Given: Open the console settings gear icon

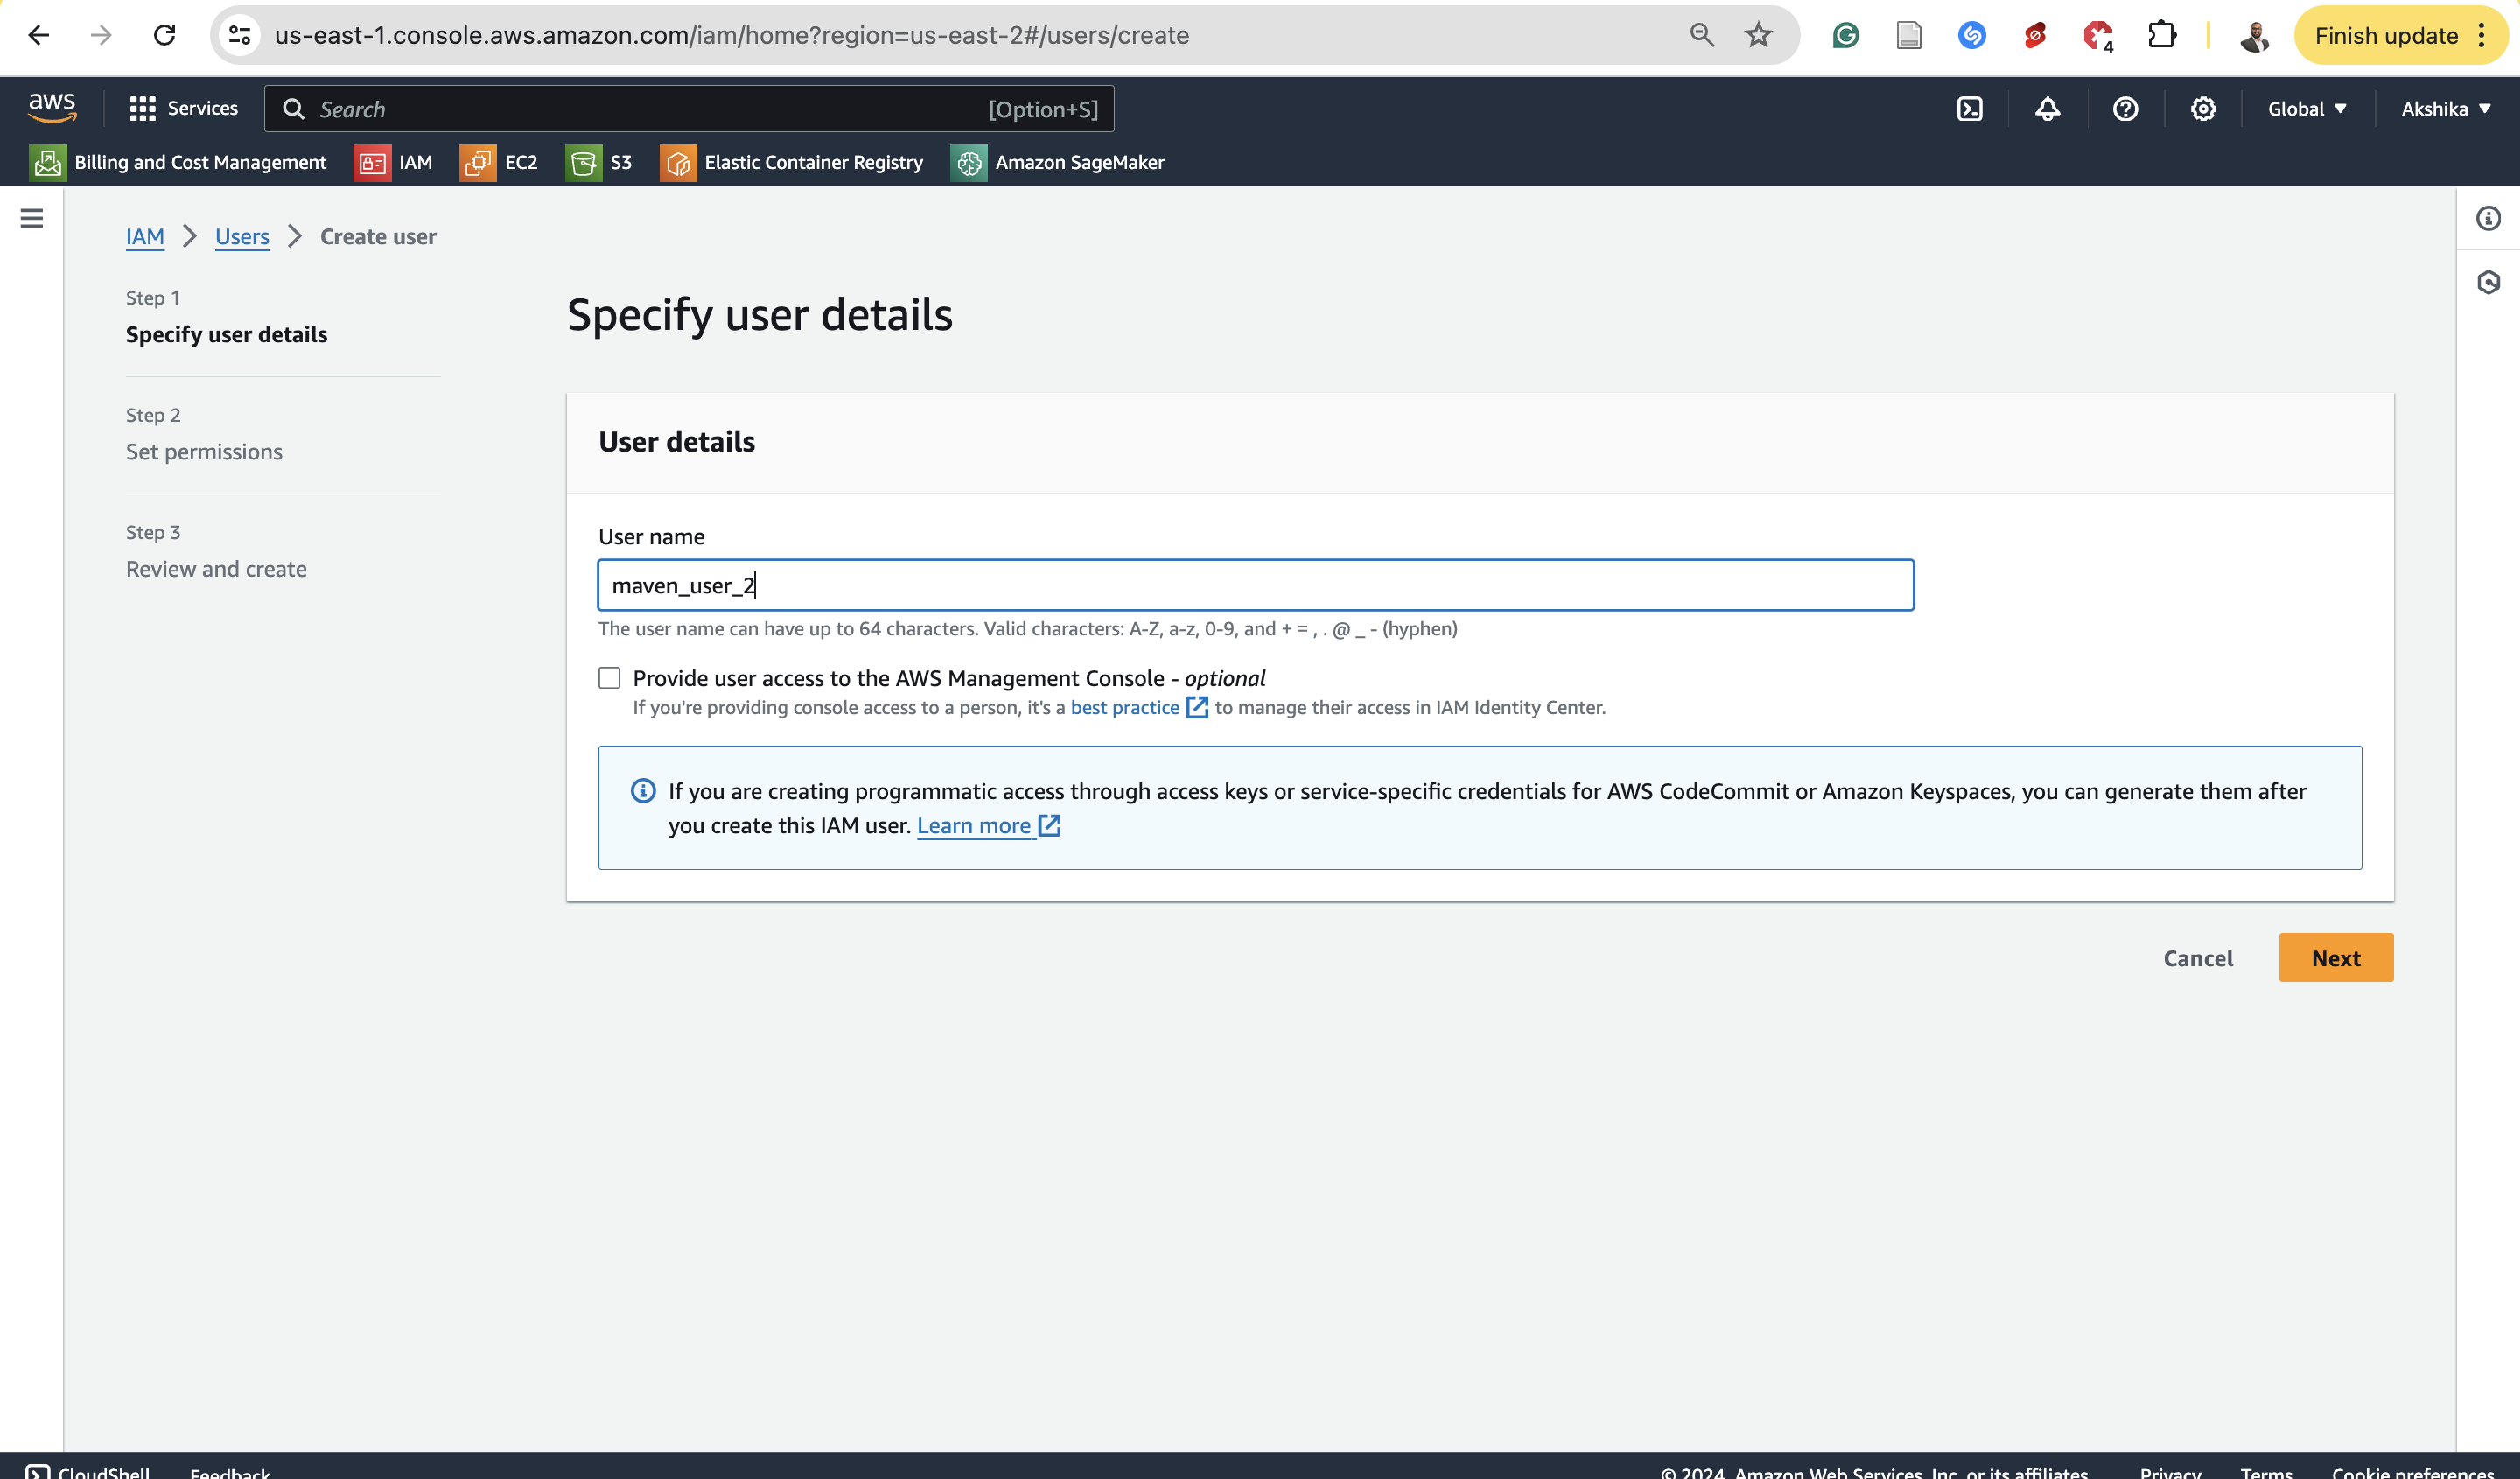Looking at the screenshot, I should coord(2203,109).
